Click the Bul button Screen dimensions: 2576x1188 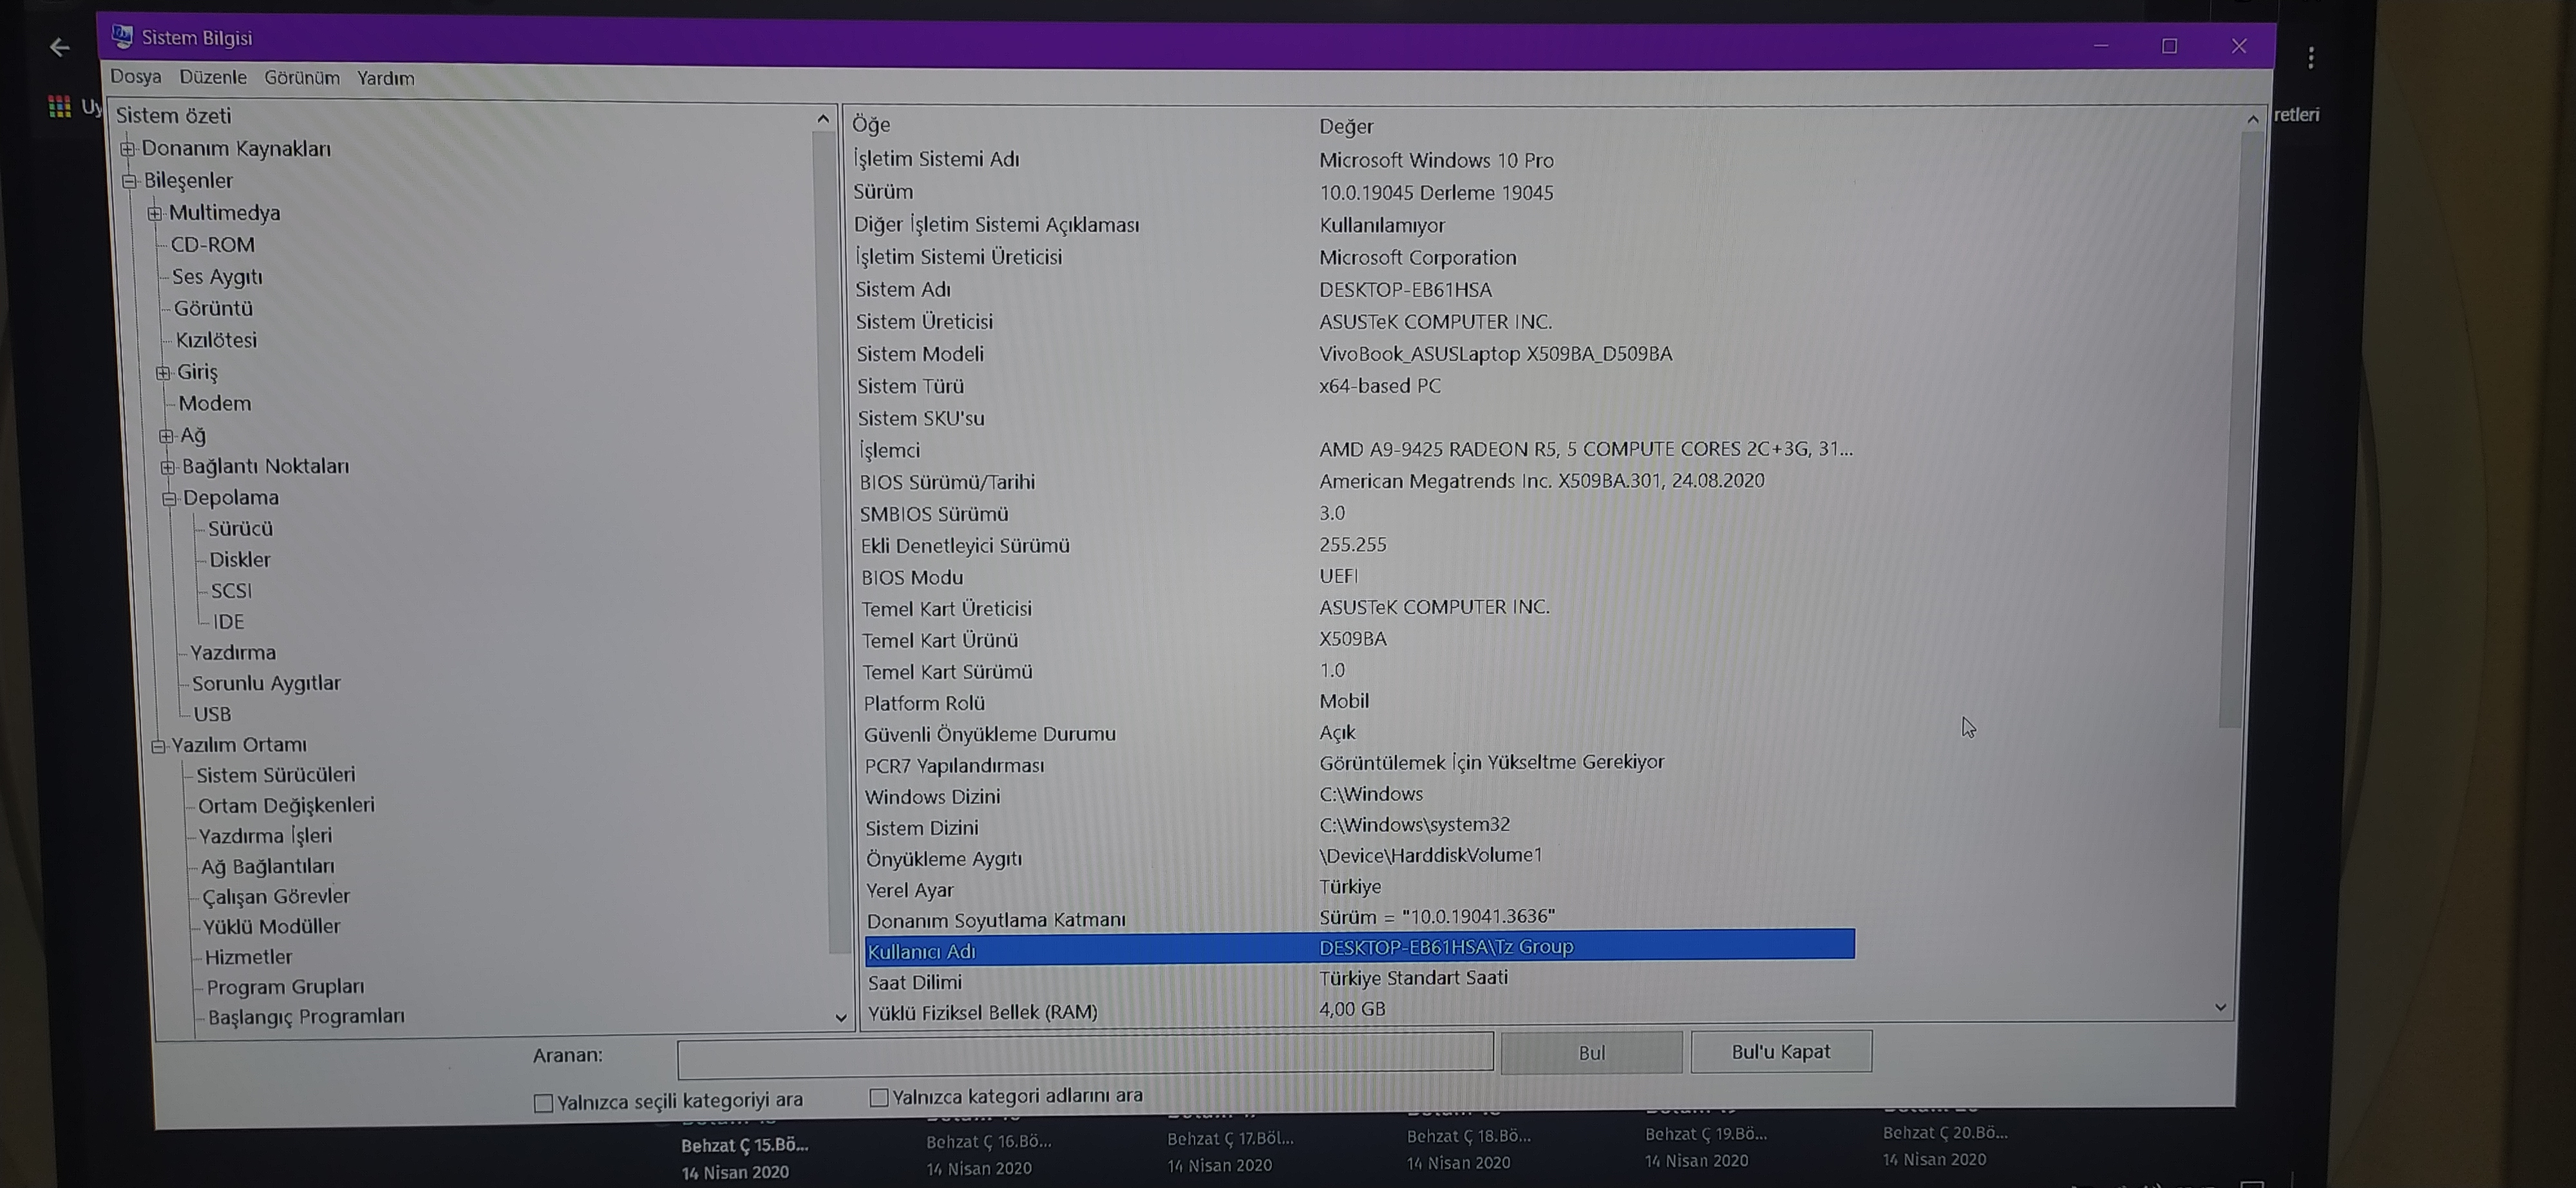click(1591, 1053)
